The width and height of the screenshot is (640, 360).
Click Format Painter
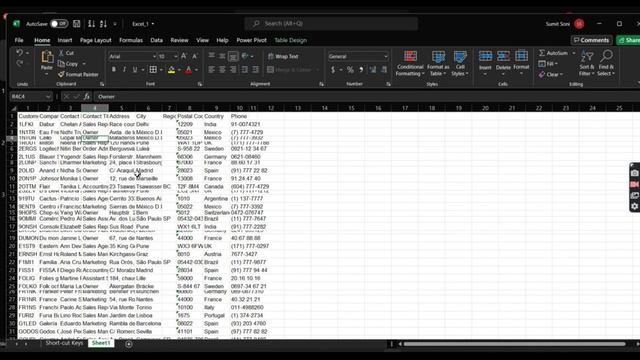[78, 74]
